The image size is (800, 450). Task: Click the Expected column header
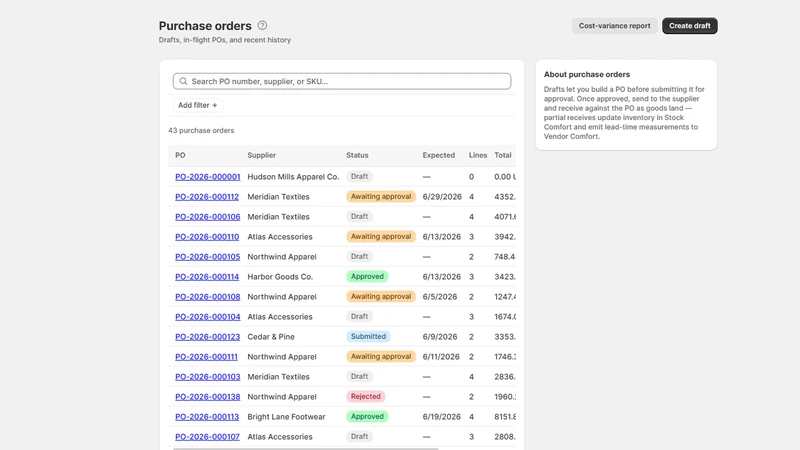439,155
